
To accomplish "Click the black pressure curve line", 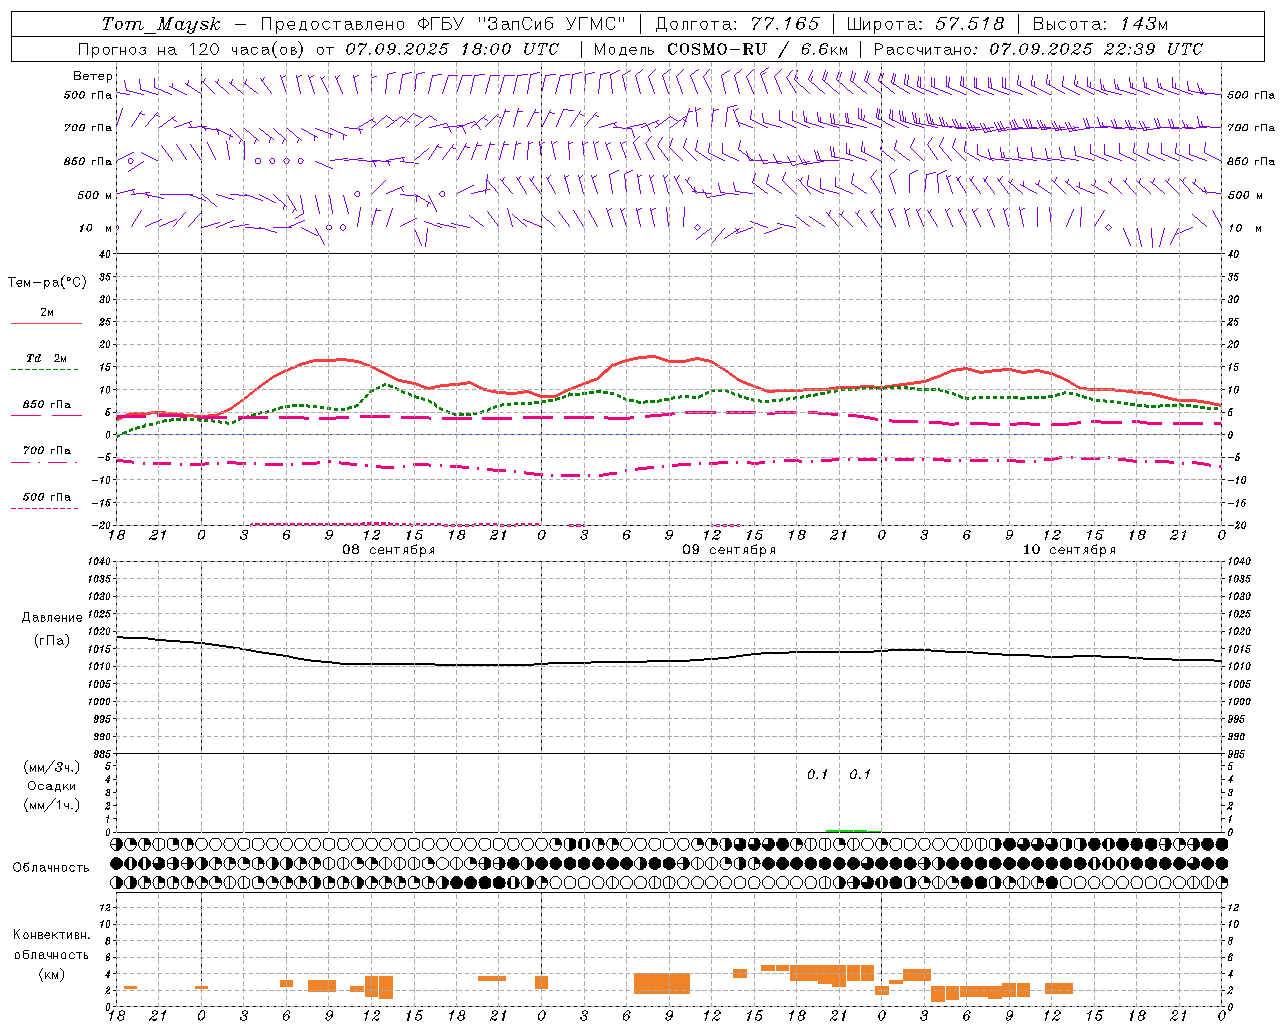I will pos(670,660).
